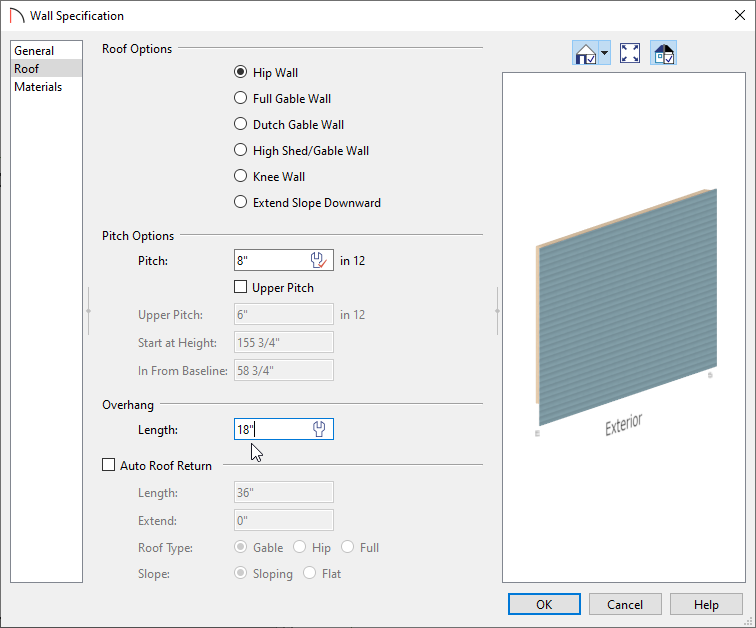Click the Start at Height field
The height and width of the screenshot is (628, 756).
(x=284, y=342)
